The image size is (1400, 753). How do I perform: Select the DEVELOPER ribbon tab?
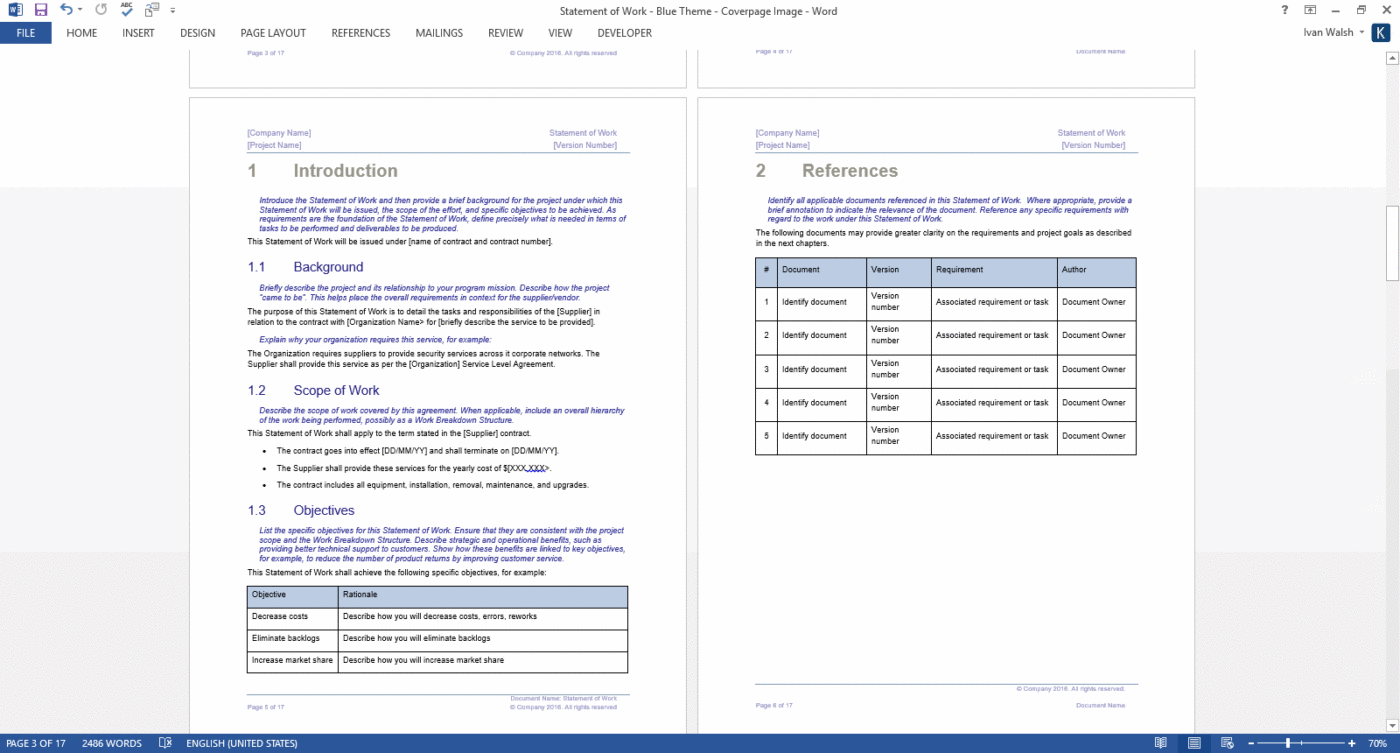[623, 32]
